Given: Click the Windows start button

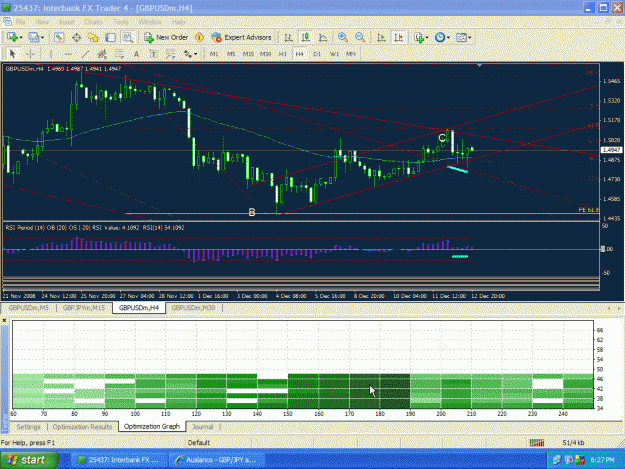Looking at the screenshot, I should (x=29, y=460).
